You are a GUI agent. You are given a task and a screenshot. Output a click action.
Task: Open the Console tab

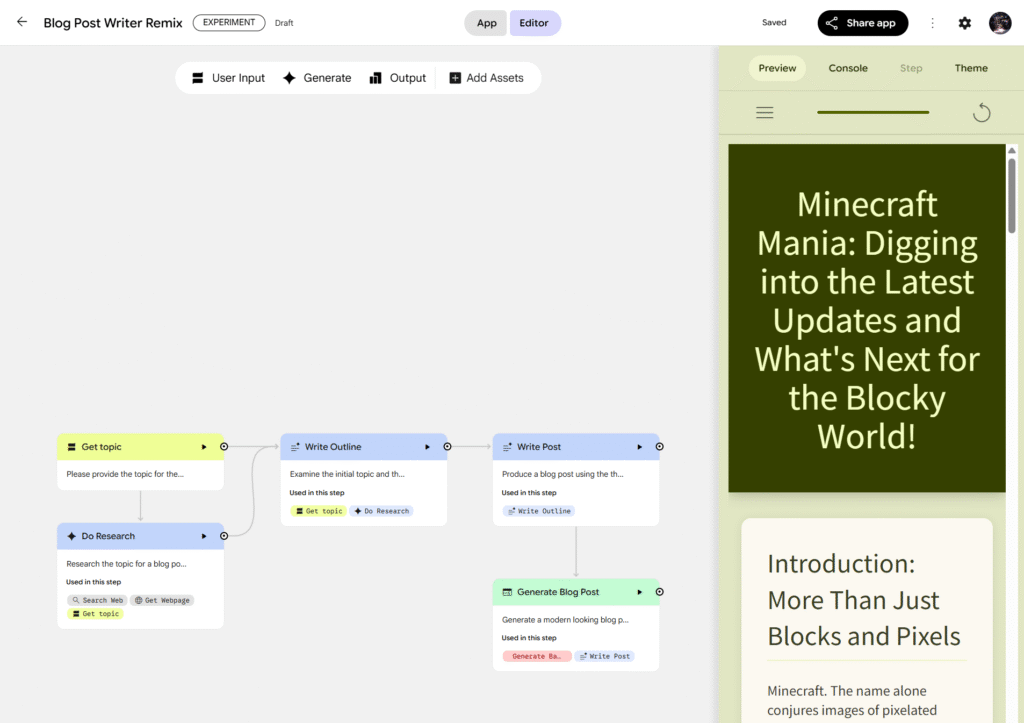tap(848, 68)
